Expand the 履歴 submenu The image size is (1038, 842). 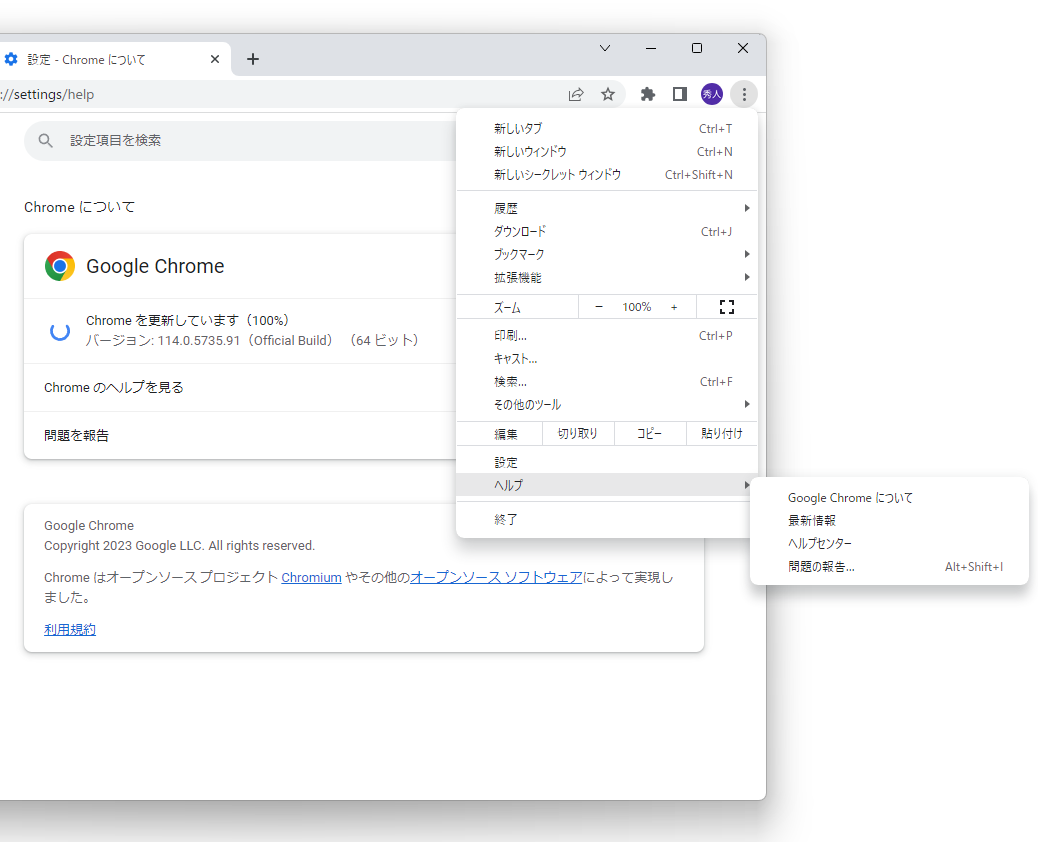(506, 207)
